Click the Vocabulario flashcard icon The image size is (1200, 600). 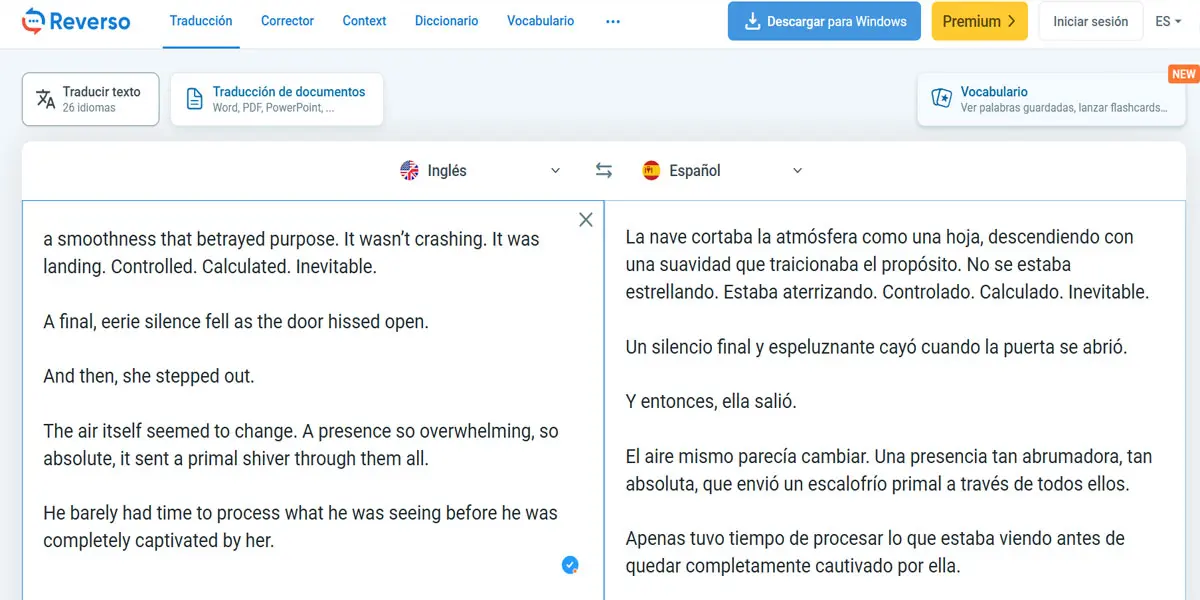(941, 98)
